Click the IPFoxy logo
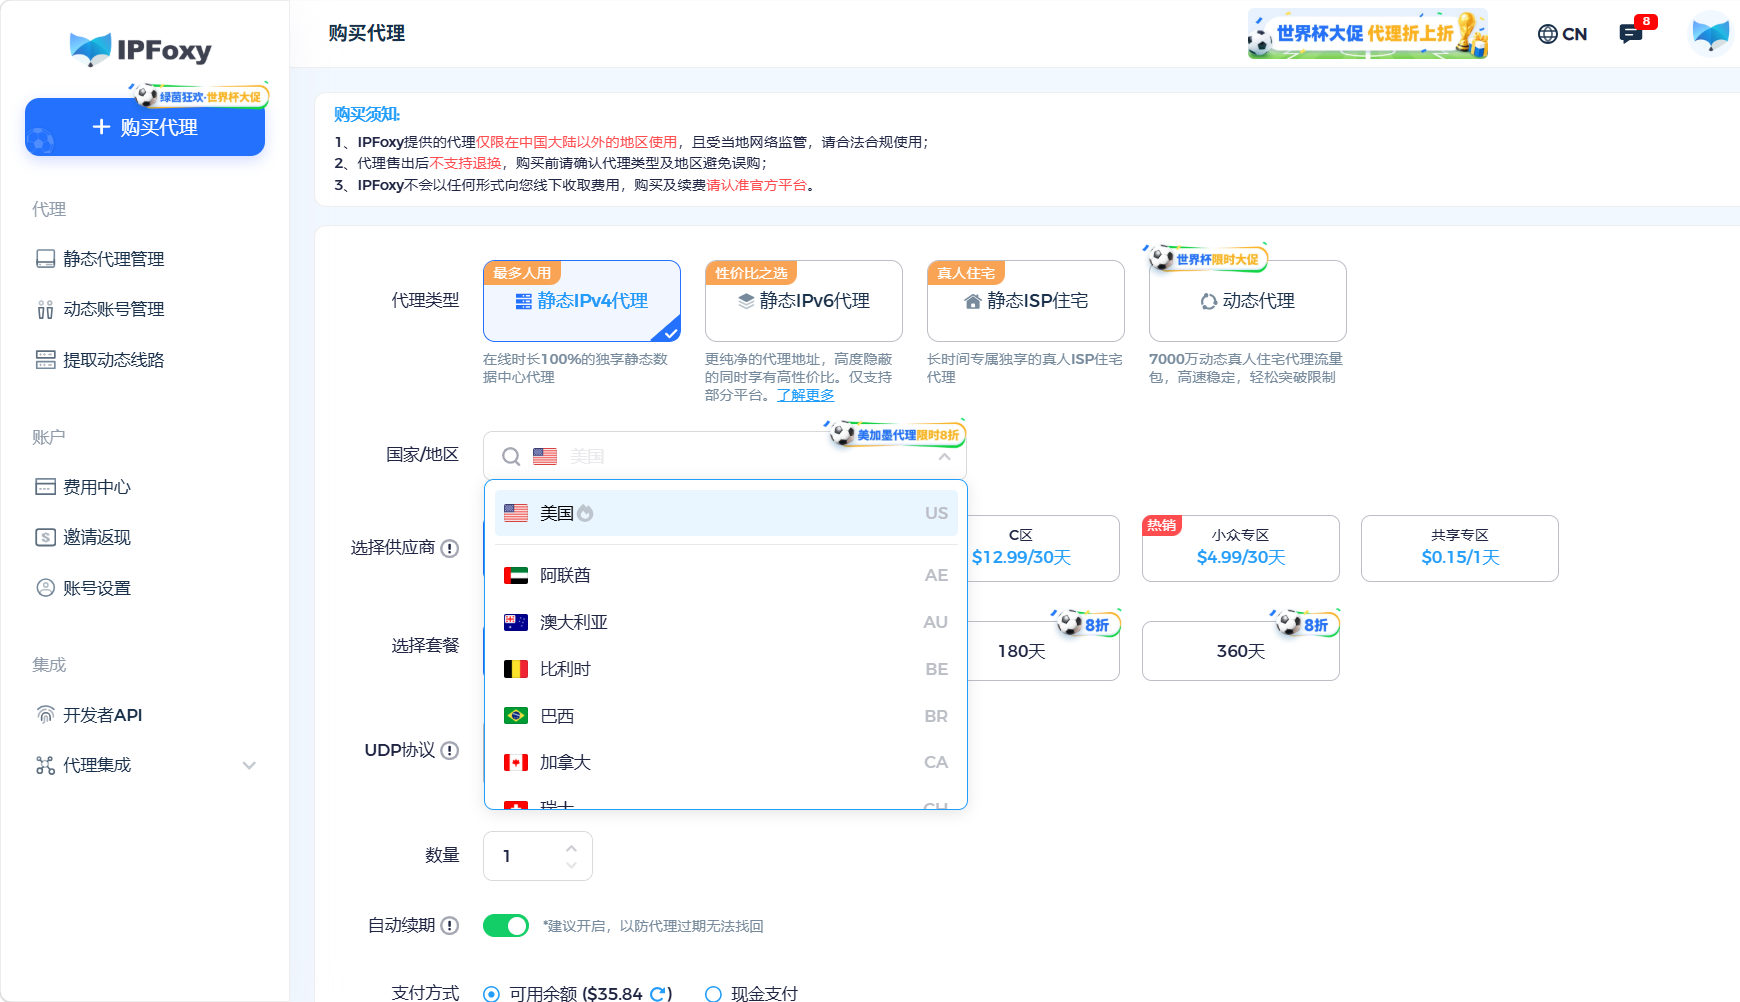Image resolution: width=1740 pixels, height=1002 pixels. click(141, 49)
